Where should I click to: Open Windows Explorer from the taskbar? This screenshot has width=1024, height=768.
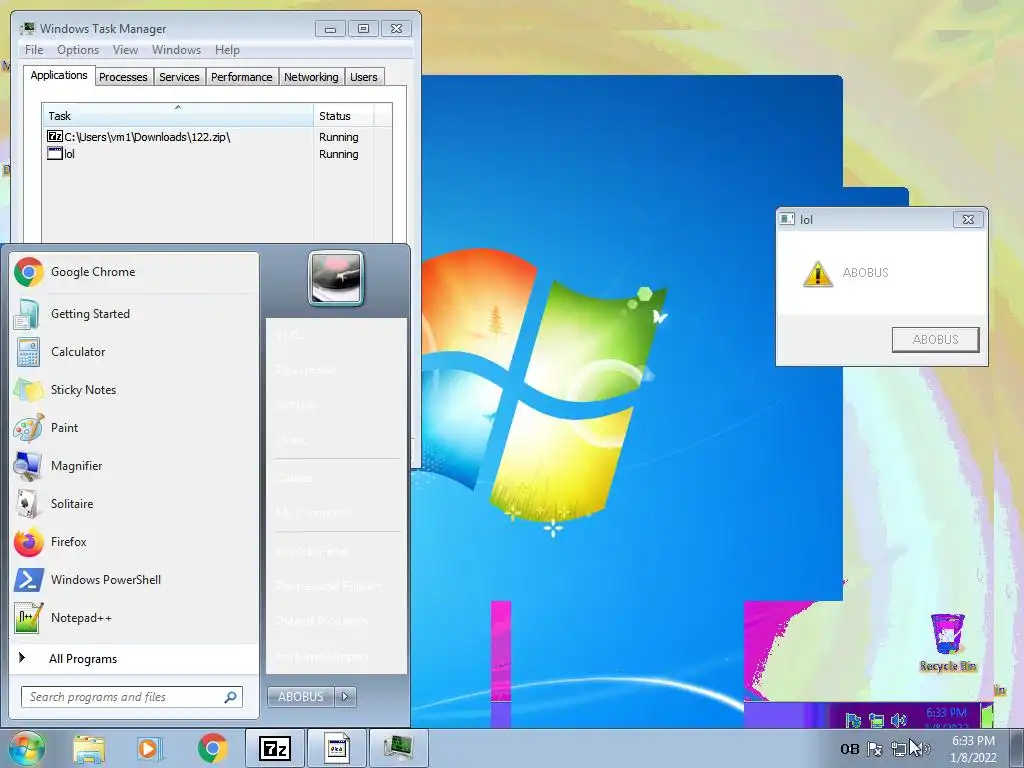pyautogui.click(x=89, y=748)
